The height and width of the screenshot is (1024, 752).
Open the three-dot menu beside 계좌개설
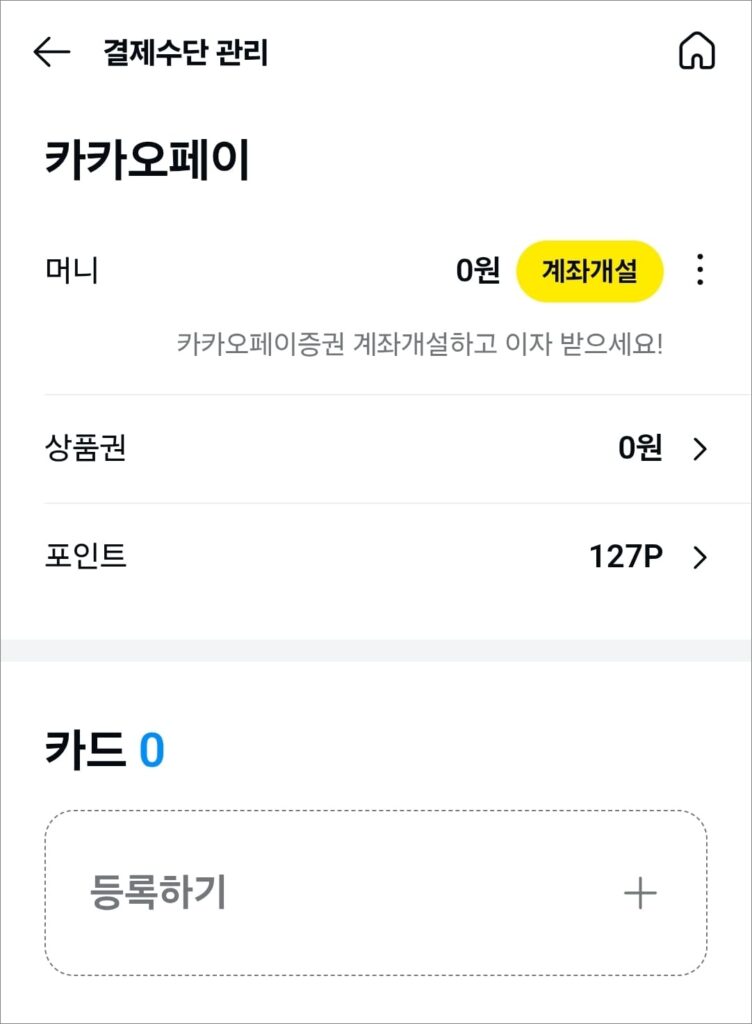pos(700,270)
